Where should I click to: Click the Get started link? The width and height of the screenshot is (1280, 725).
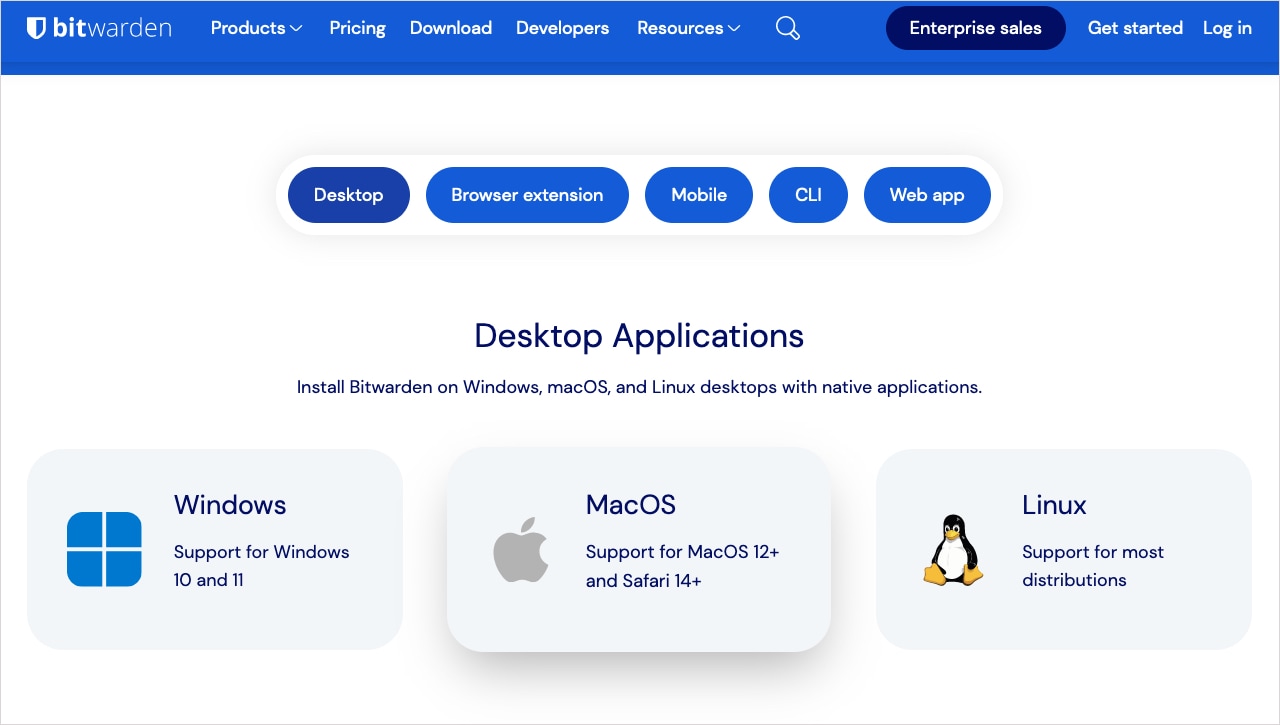(1135, 28)
